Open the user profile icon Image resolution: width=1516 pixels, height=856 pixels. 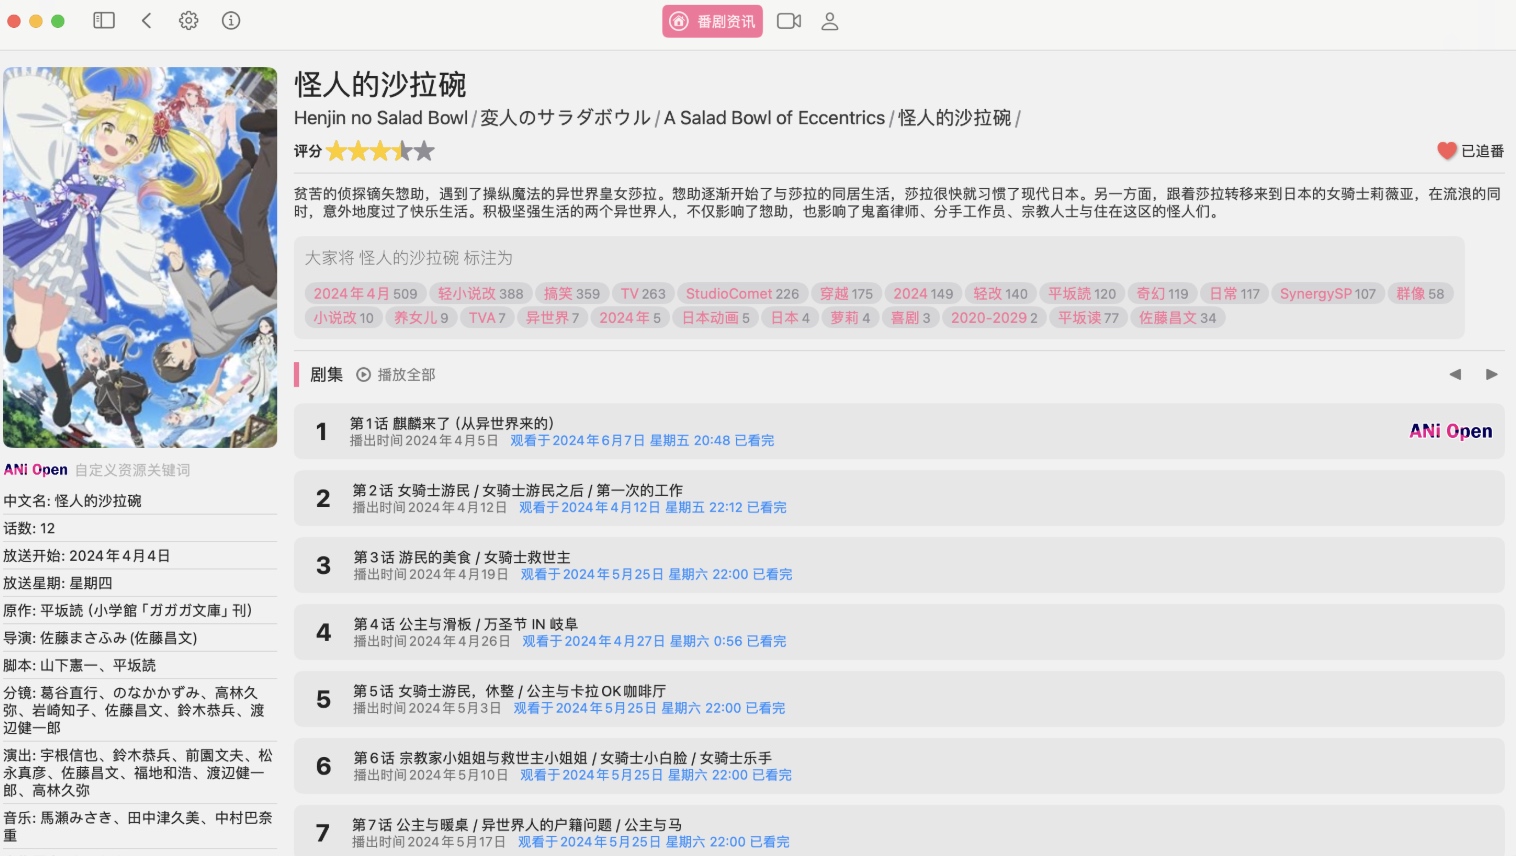coord(830,21)
